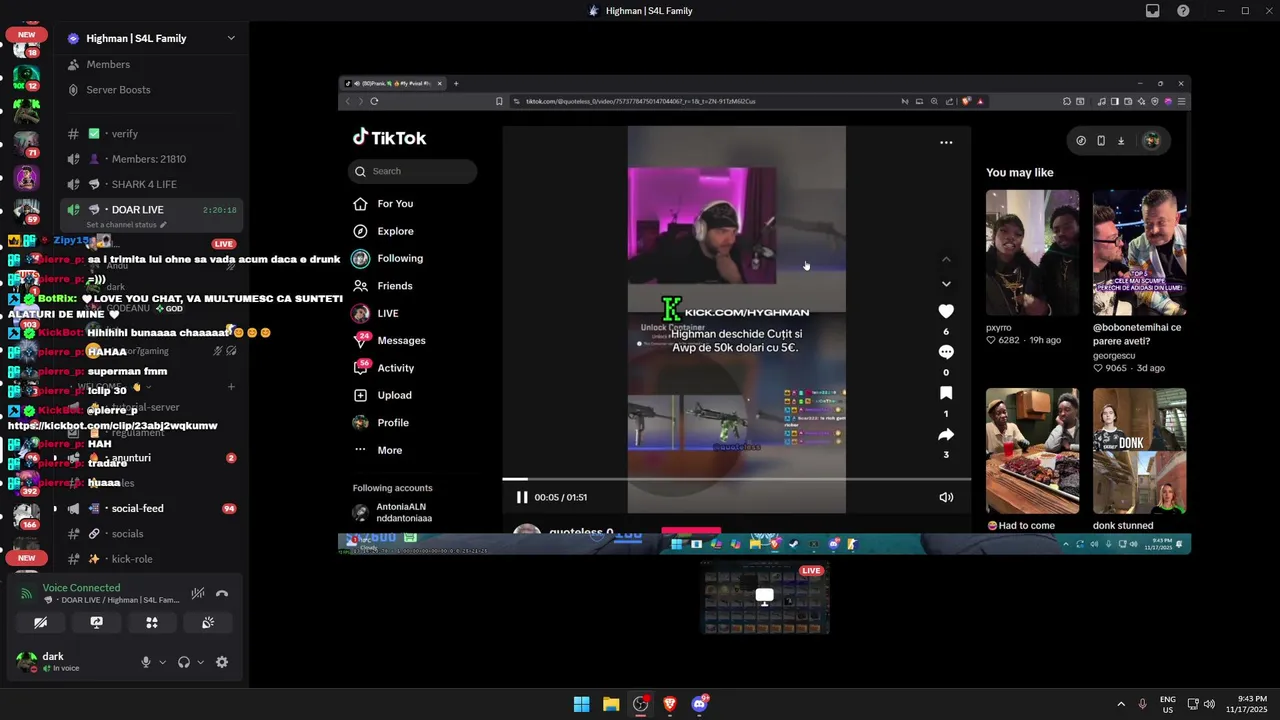Open Discord help question mark icon

1184,11
